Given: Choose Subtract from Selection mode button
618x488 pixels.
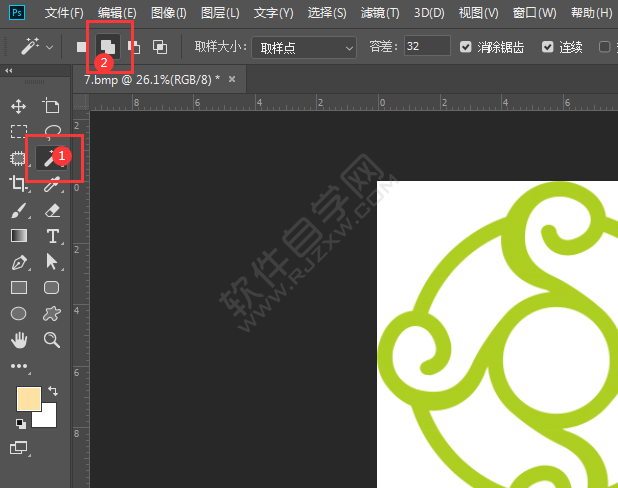Looking at the screenshot, I should click(134, 47).
